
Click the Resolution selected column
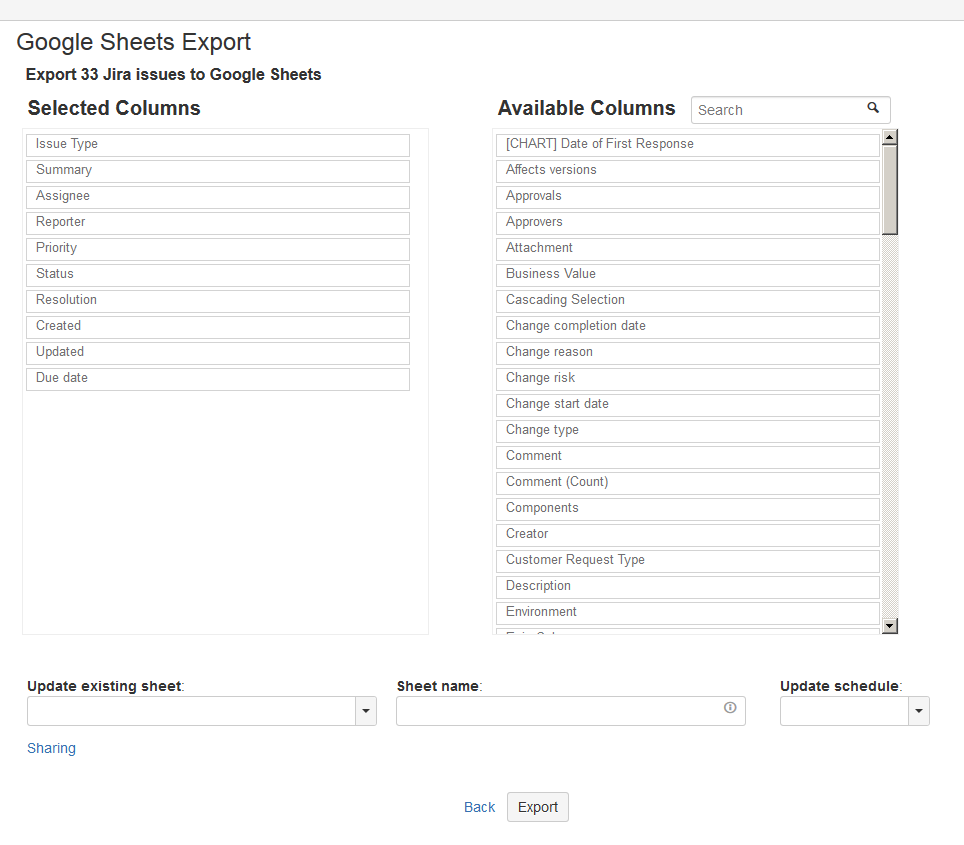[217, 301]
